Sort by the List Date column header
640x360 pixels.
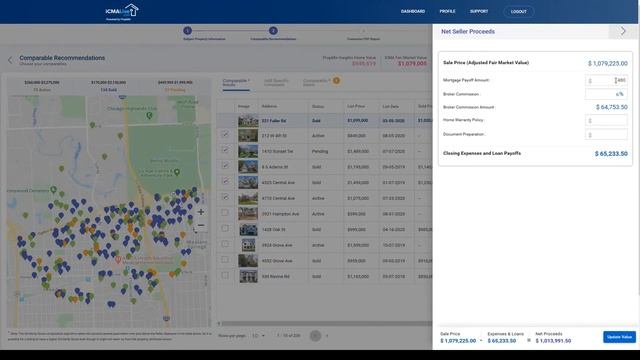pos(391,107)
